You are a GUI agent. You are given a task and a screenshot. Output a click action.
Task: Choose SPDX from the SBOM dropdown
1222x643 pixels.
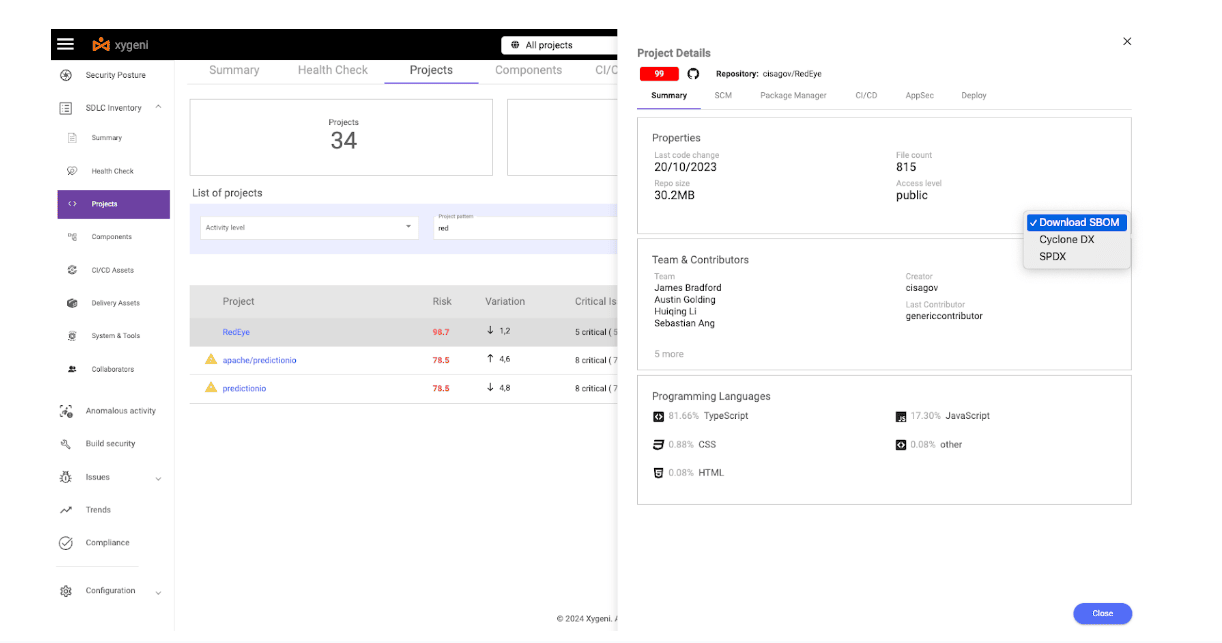pyautogui.click(x=1053, y=257)
